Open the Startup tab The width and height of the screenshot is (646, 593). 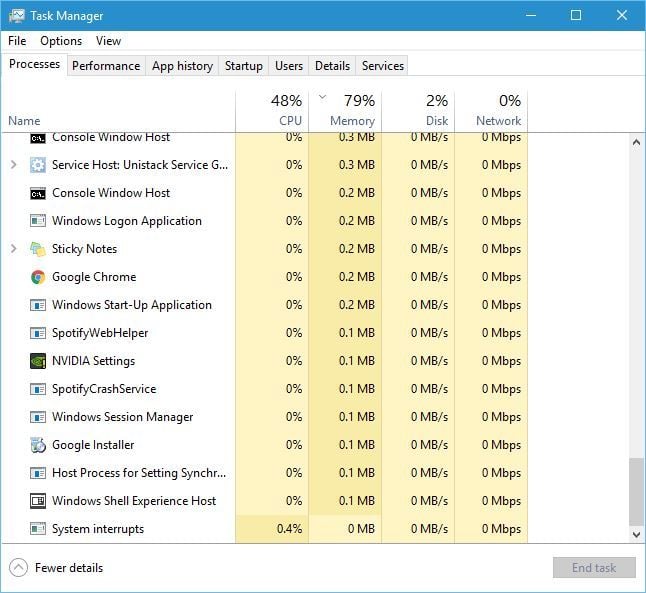coord(243,66)
